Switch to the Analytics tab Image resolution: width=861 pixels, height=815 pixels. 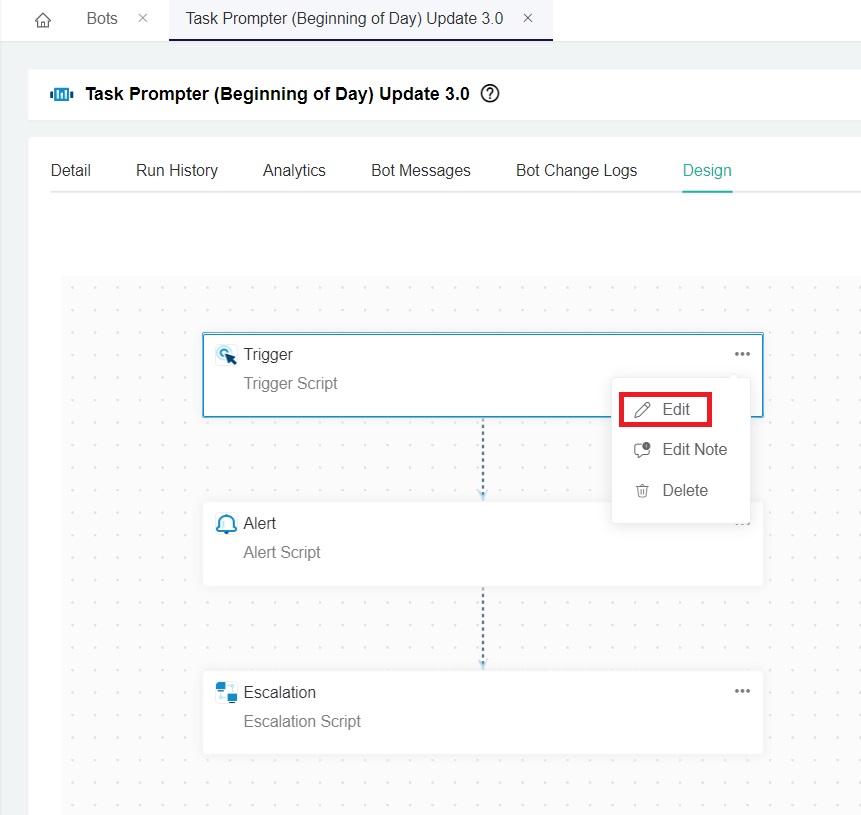294,170
